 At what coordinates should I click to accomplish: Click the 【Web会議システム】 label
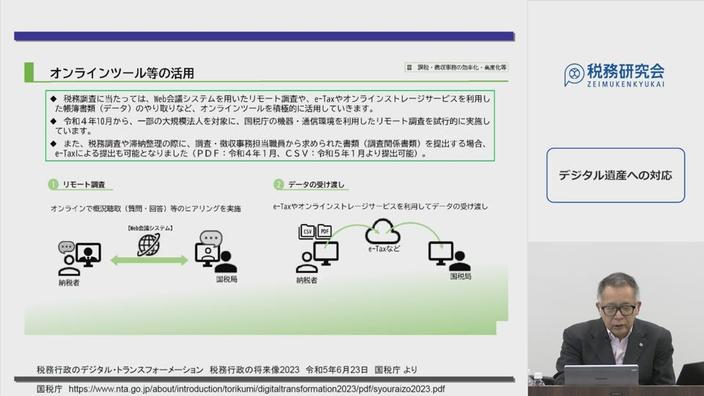150,228
